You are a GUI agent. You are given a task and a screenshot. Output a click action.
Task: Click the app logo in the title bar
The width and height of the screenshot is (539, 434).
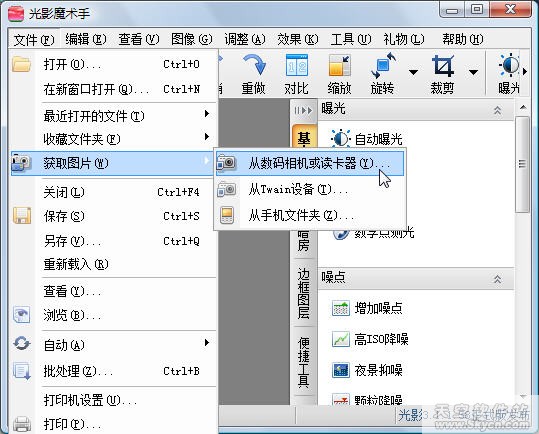pos(16,14)
